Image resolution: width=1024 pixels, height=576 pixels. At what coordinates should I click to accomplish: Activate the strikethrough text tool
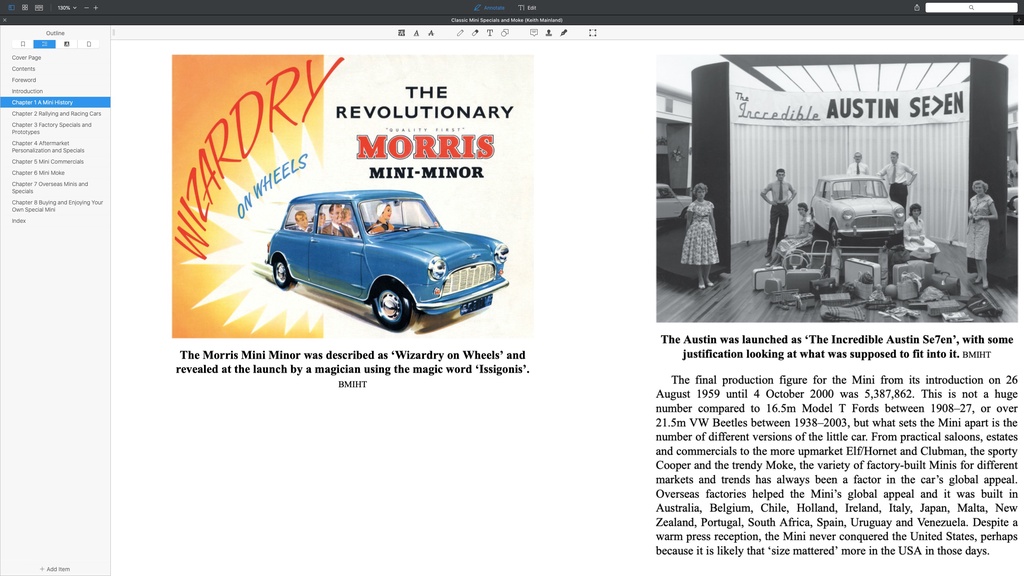pyautogui.click(x=431, y=33)
